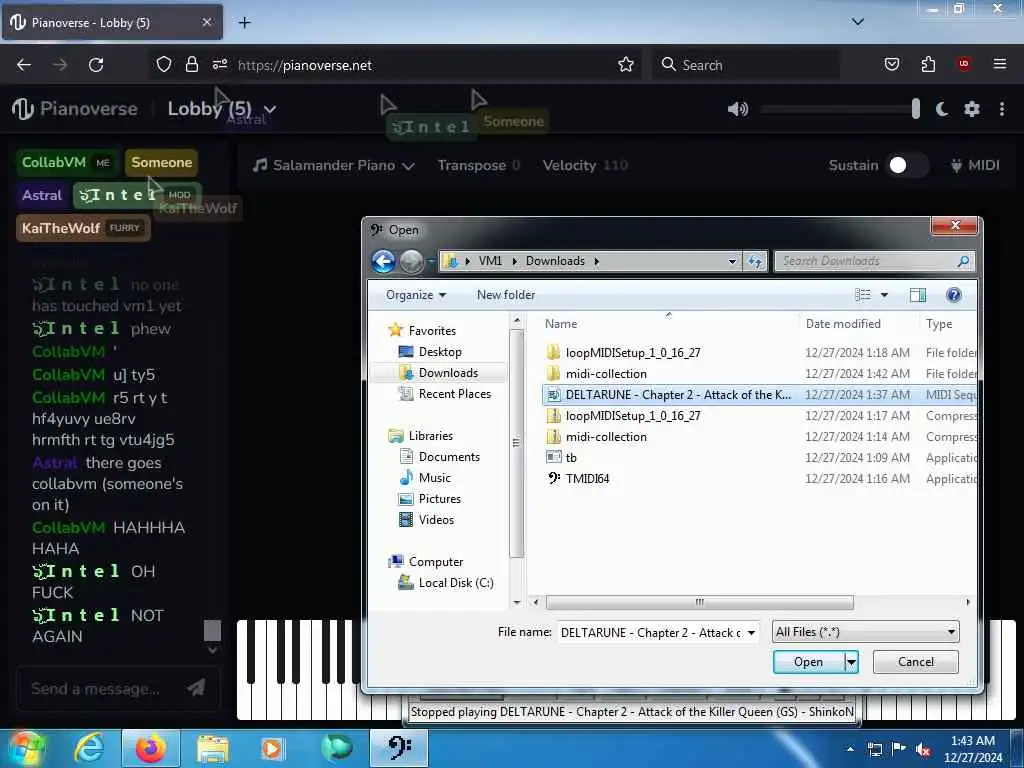Click the Open button split arrow
This screenshot has width=1024, height=768.
[x=851, y=662]
